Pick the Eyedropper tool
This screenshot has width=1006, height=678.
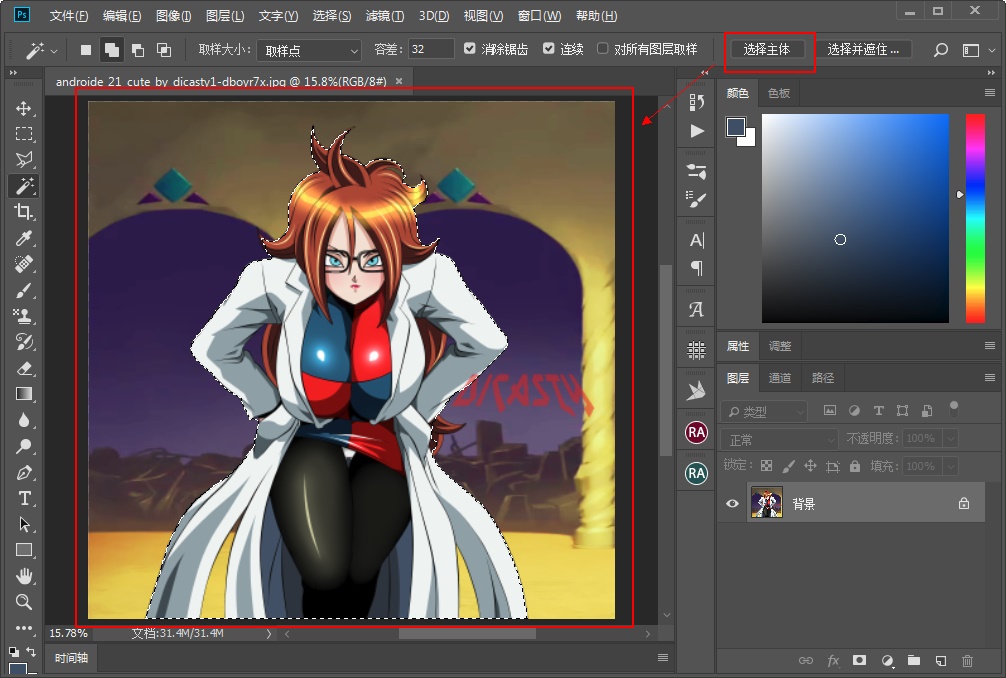click(x=24, y=238)
